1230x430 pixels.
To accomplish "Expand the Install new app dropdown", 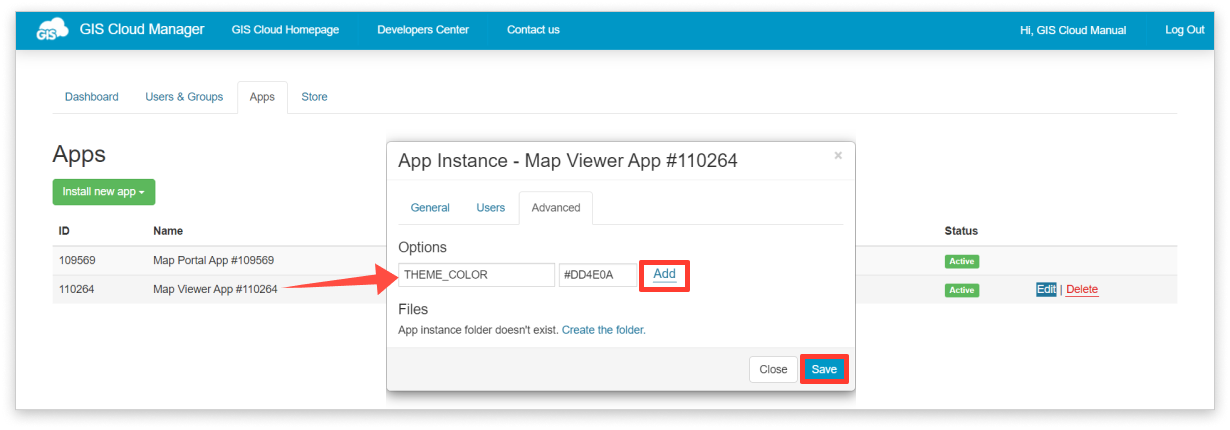I will coord(104,192).
